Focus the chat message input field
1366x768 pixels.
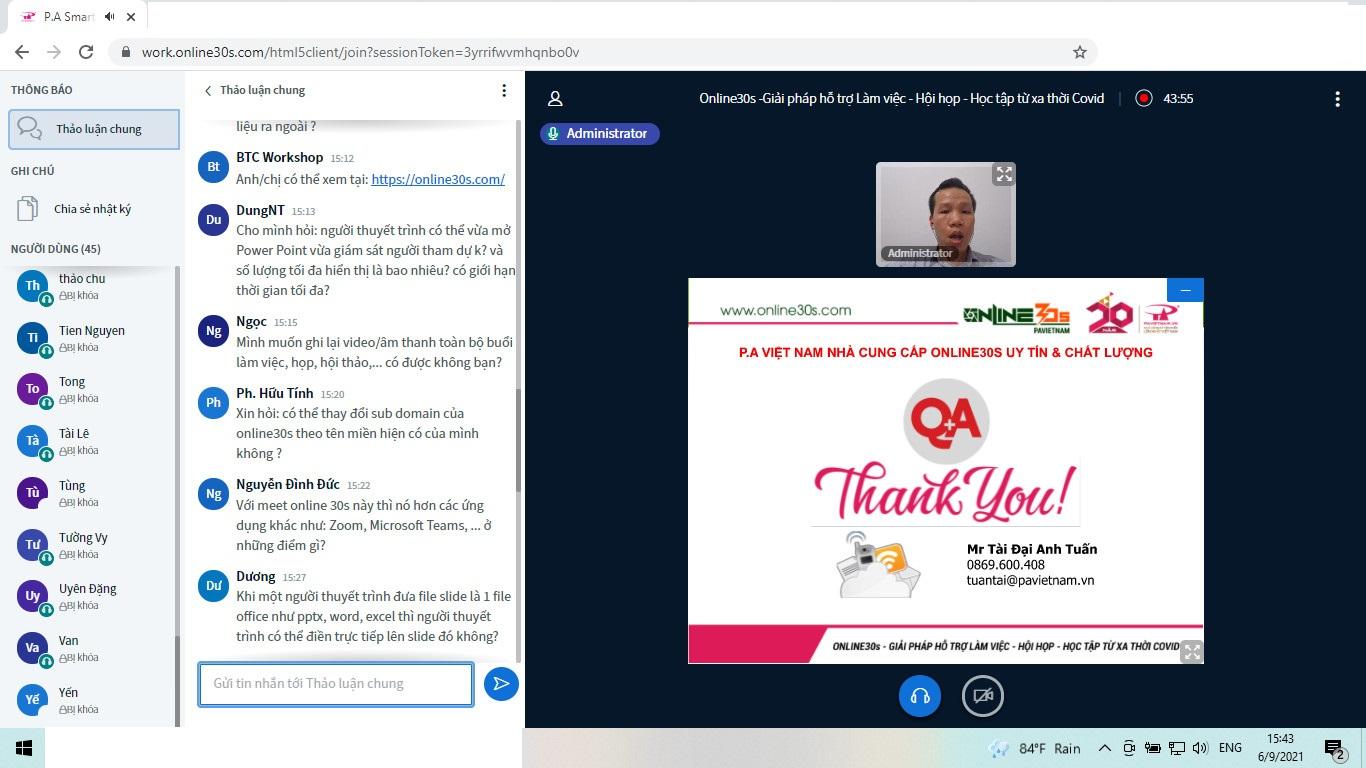click(x=336, y=684)
